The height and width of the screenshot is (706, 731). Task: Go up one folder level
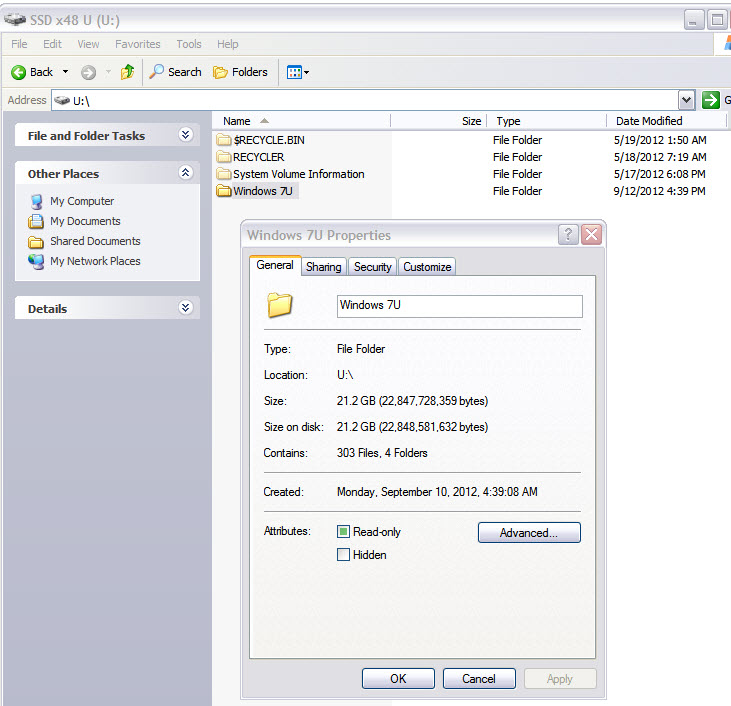[127, 72]
